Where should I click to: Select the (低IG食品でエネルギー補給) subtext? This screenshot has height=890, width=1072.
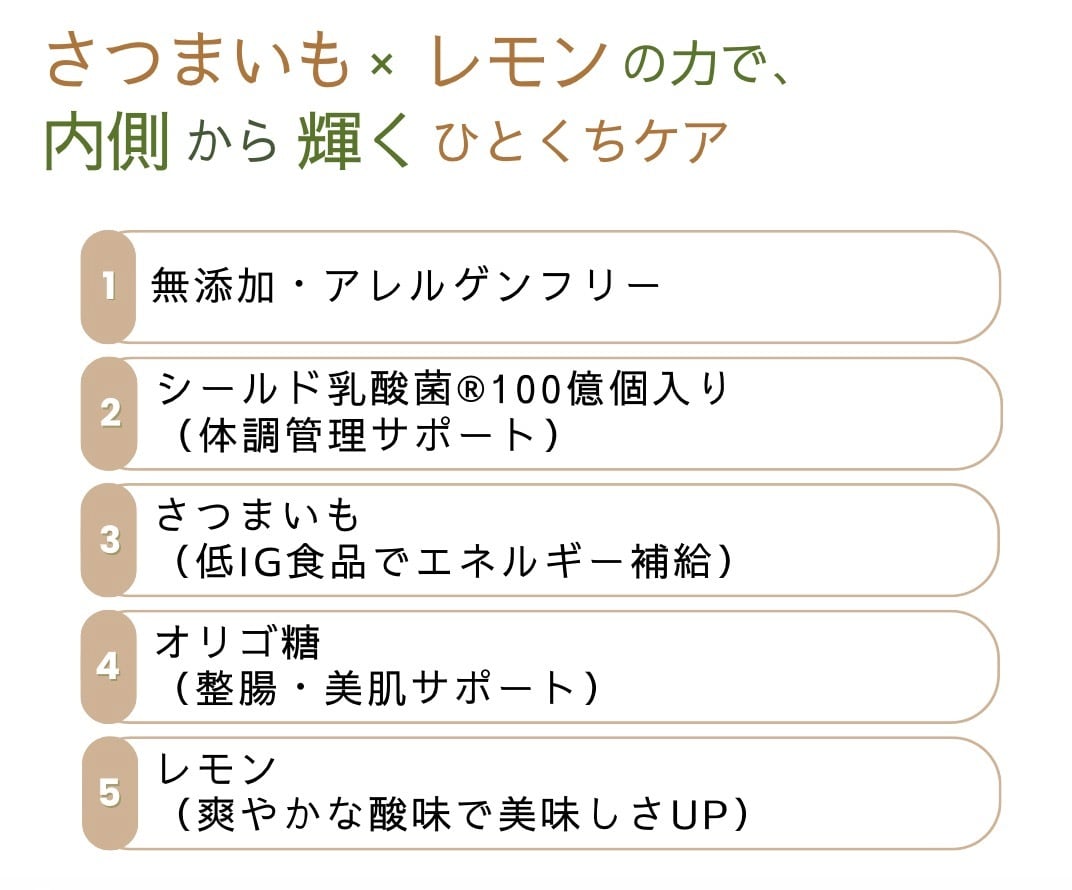coord(452,562)
